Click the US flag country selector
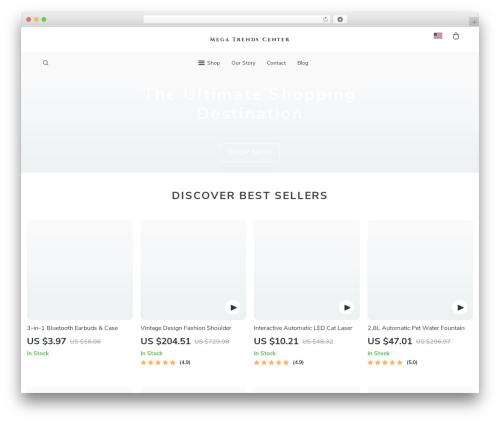This screenshot has height=423, width=500. 438,36
